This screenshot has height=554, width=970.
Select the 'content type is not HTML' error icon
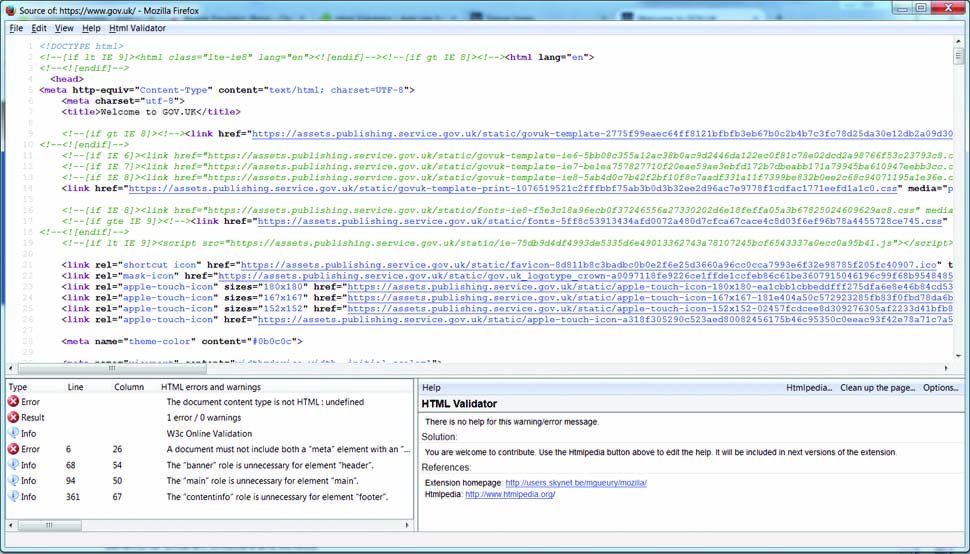click(13, 402)
